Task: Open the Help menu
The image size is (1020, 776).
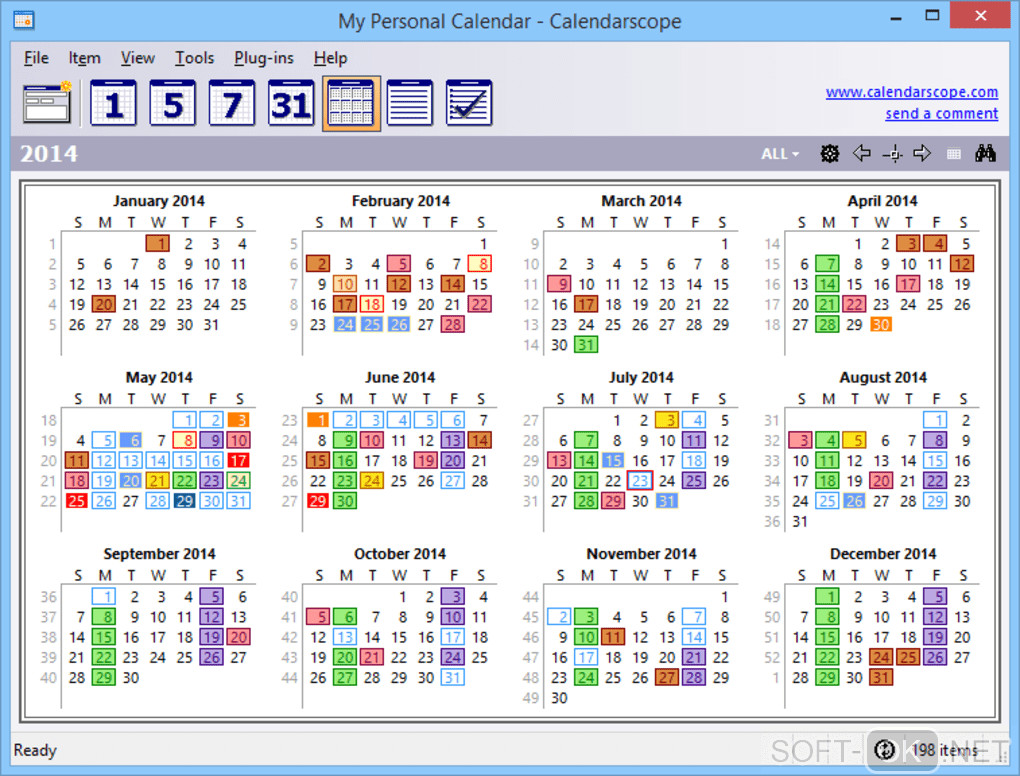Action: tap(330, 58)
